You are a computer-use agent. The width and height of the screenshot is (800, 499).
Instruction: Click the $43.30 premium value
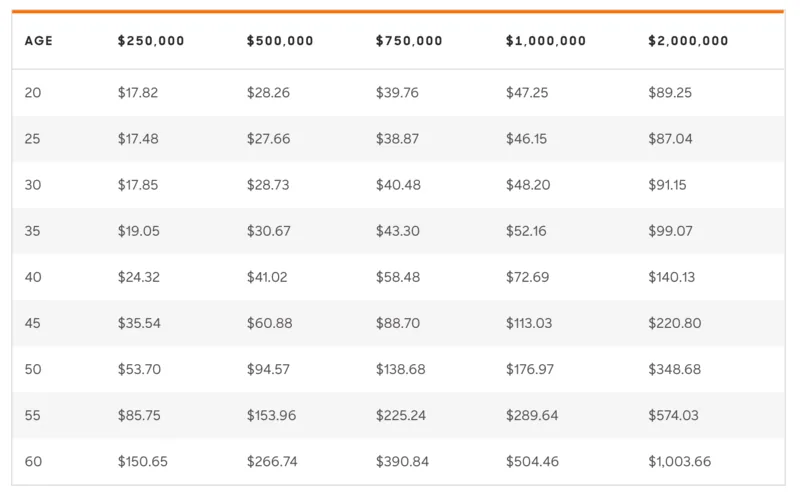(x=397, y=231)
